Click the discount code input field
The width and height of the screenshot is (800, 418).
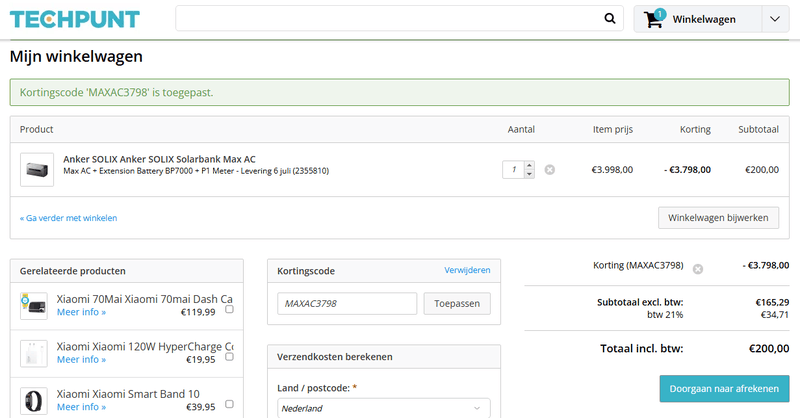pyautogui.click(x=347, y=303)
